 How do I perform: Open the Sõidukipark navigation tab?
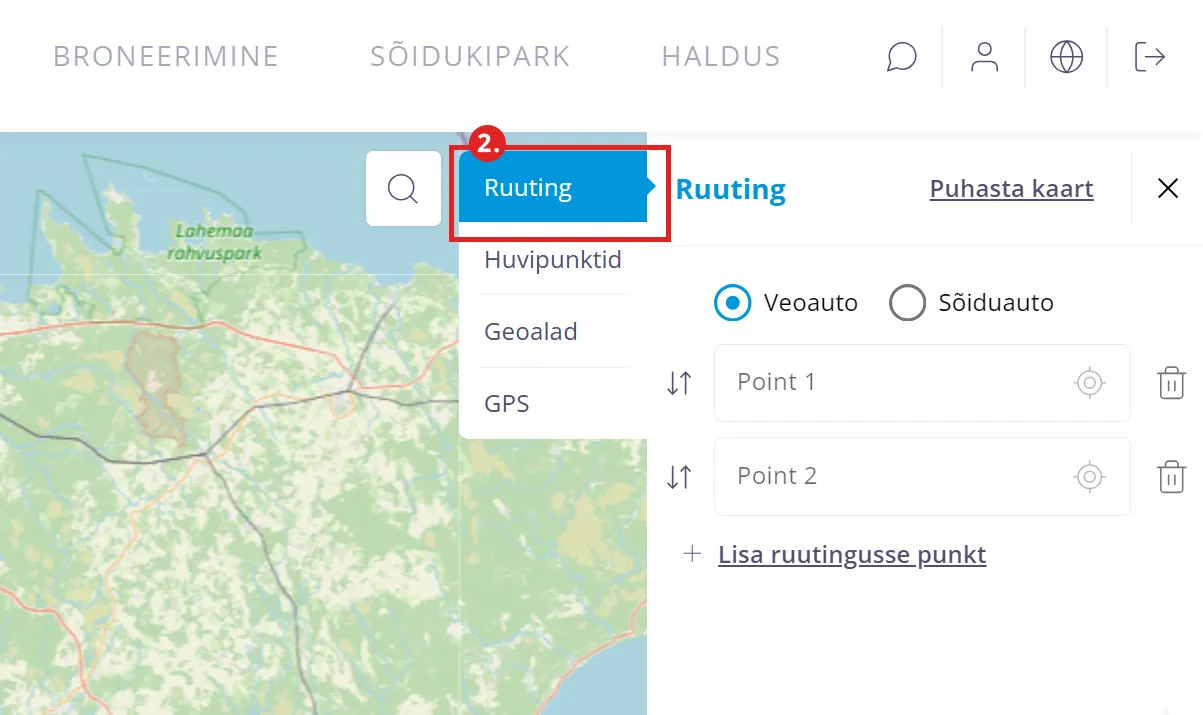470,56
